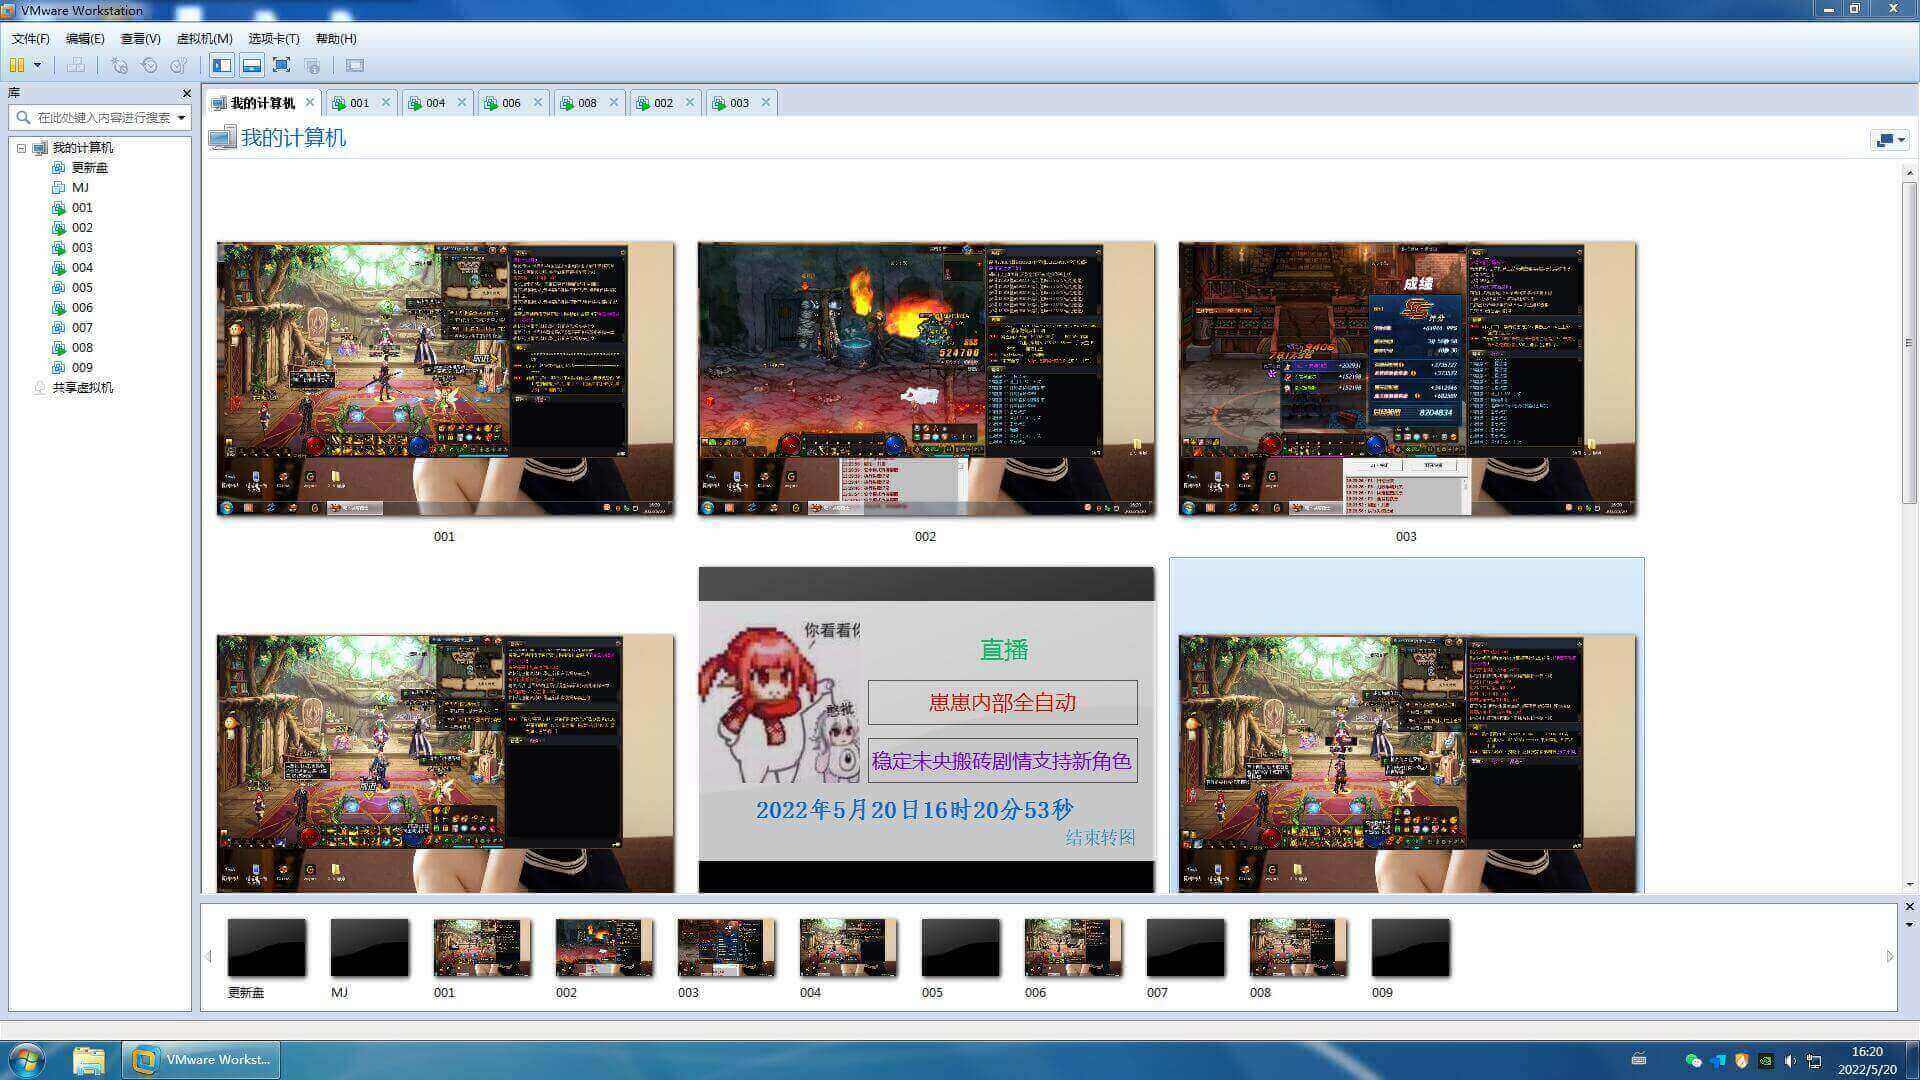The height and width of the screenshot is (1080, 1920).
Task: Toggle the Show Library panel toolbar button
Action: (222, 65)
